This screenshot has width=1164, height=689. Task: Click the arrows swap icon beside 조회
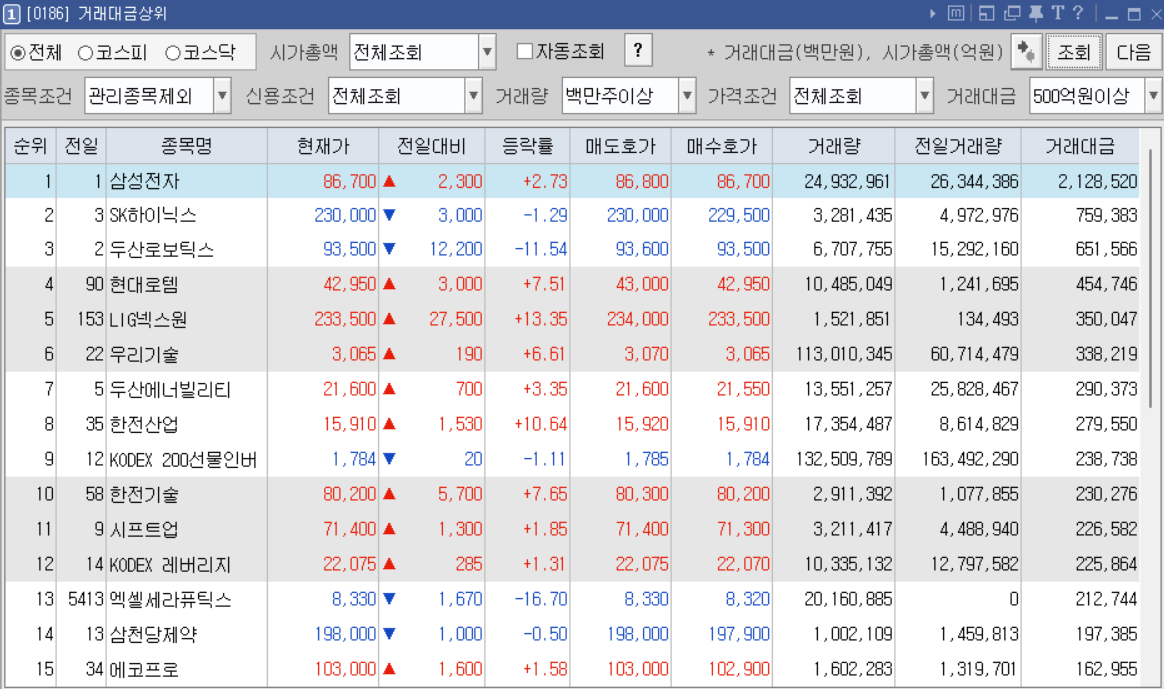point(1026,51)
